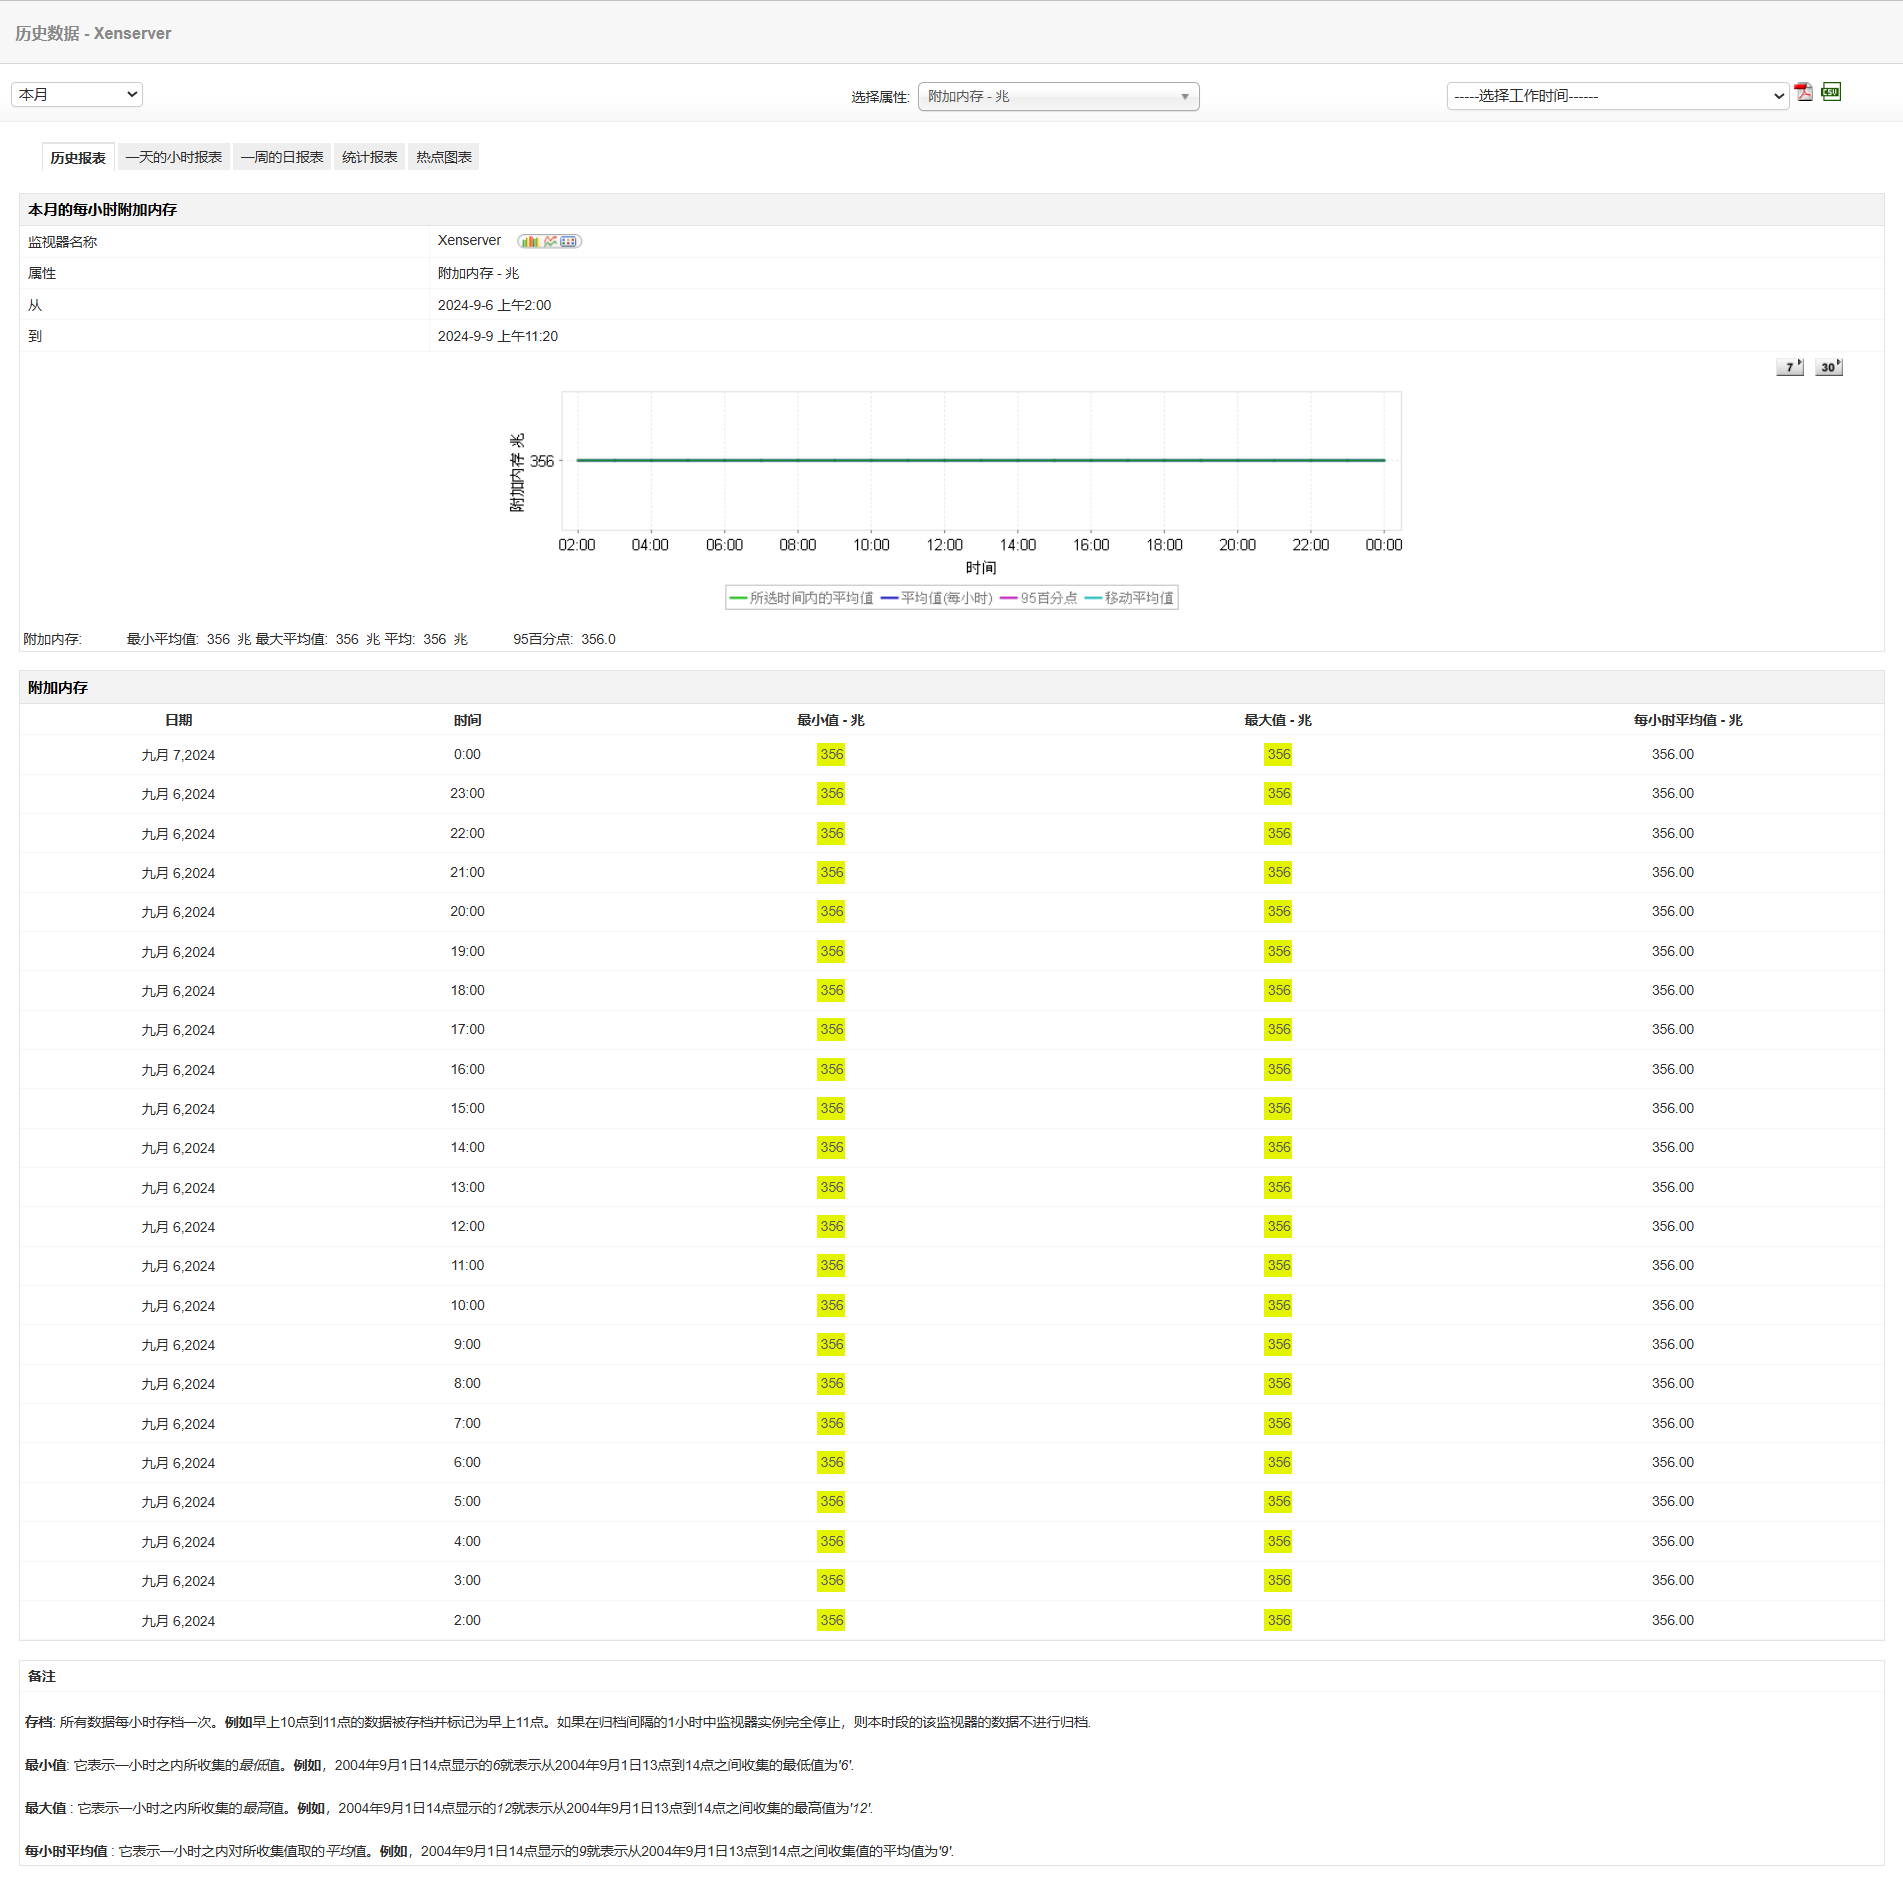Click the 23:00 time cell
The image size is (1903, 1883).
467,793
